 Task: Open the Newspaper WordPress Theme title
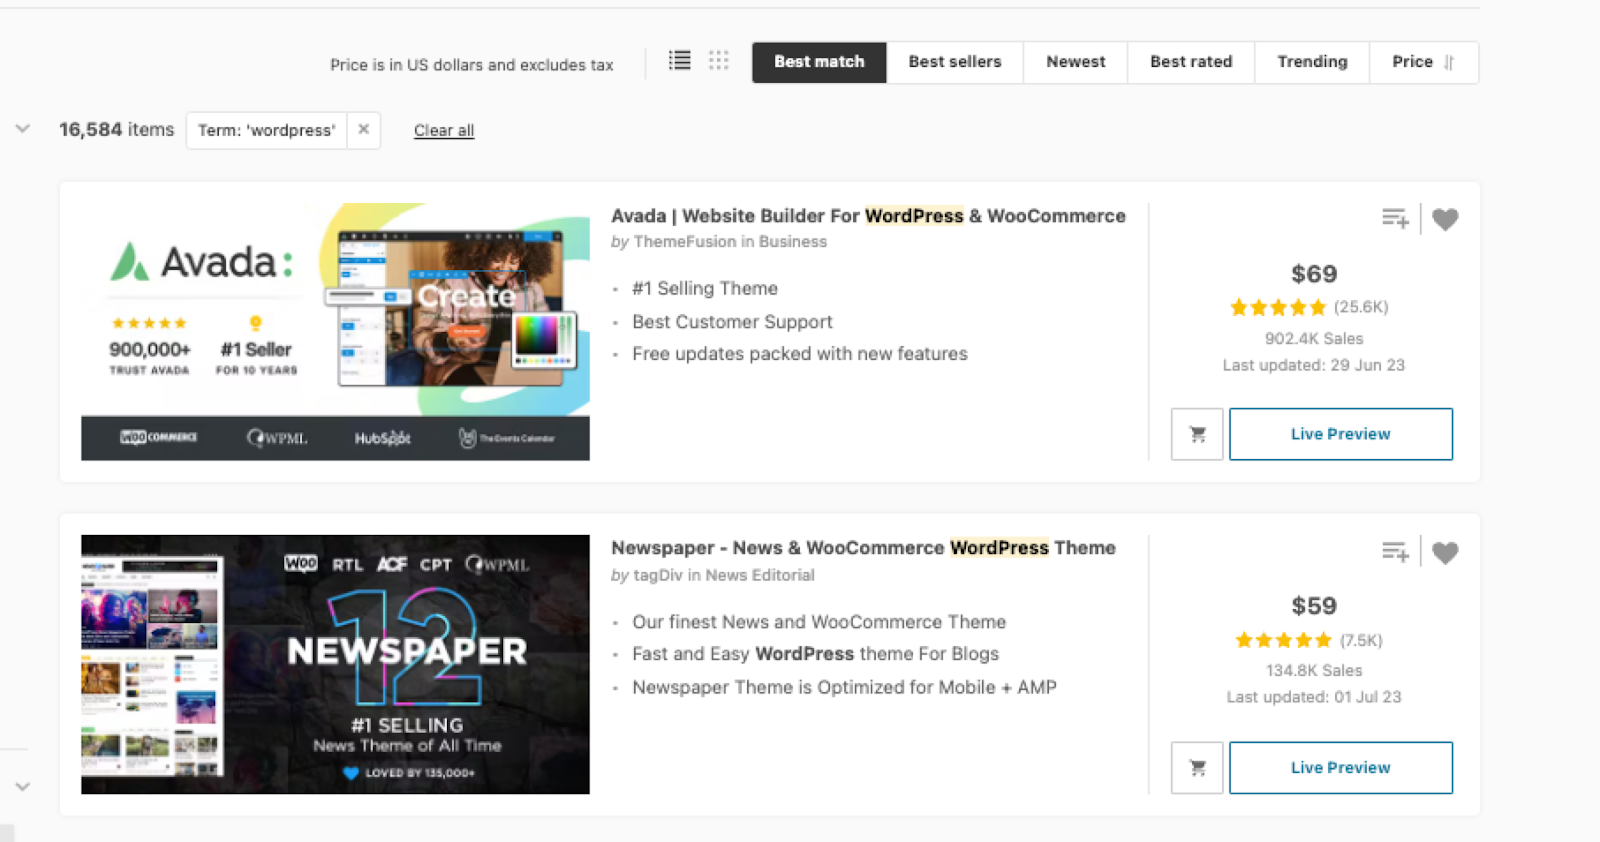(863, 548)
